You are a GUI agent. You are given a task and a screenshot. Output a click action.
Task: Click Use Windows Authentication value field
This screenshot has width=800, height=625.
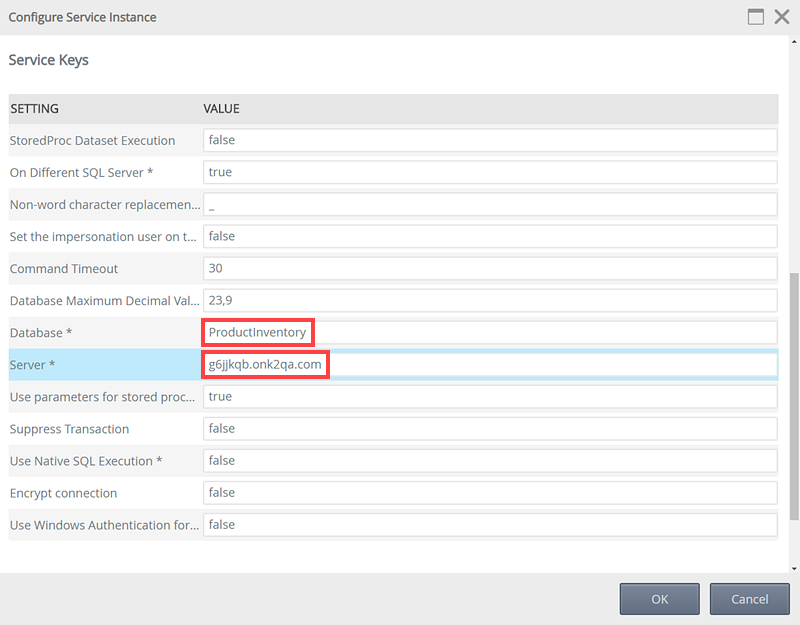click(490, 524)
